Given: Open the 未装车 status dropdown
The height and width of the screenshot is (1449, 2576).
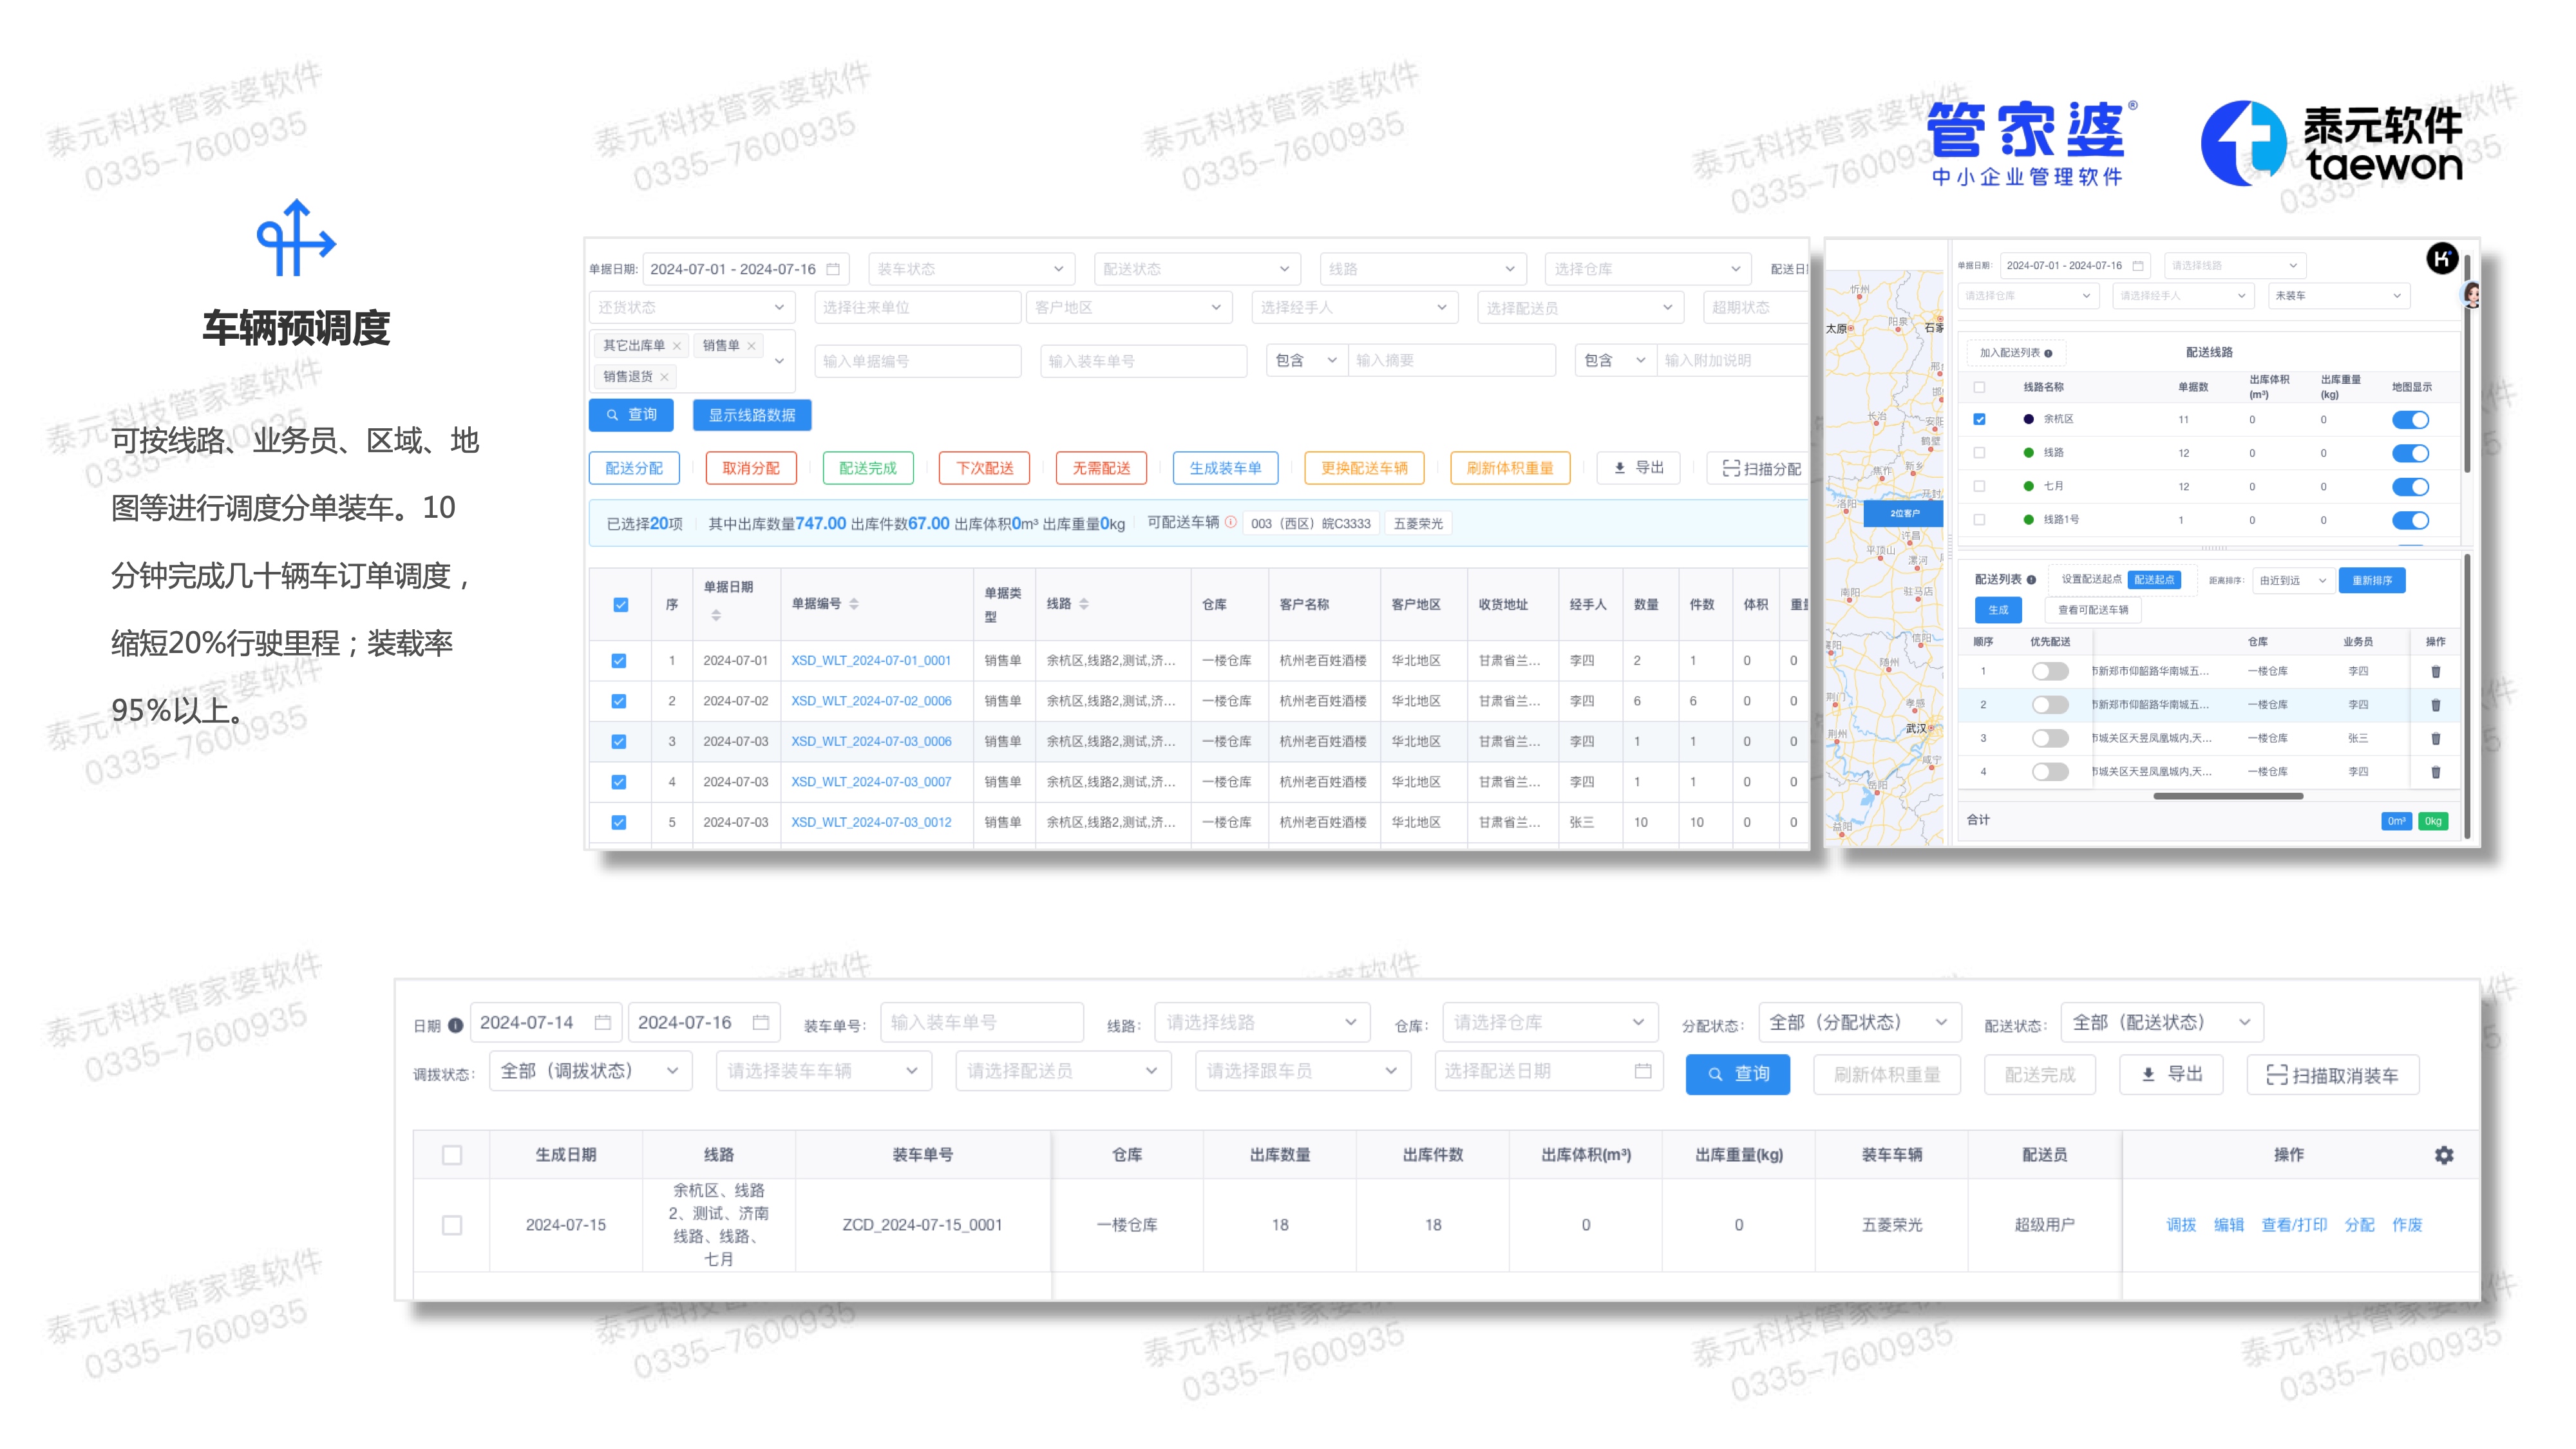Looking at the screenshot, I should pyautogui.click(x=2338, y=296).
